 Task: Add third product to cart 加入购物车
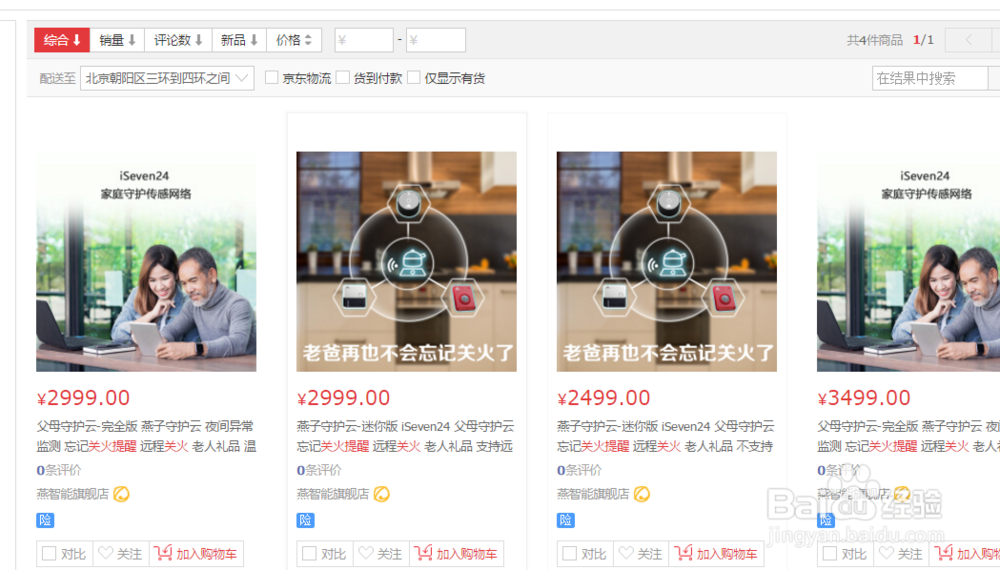(717, 553)
